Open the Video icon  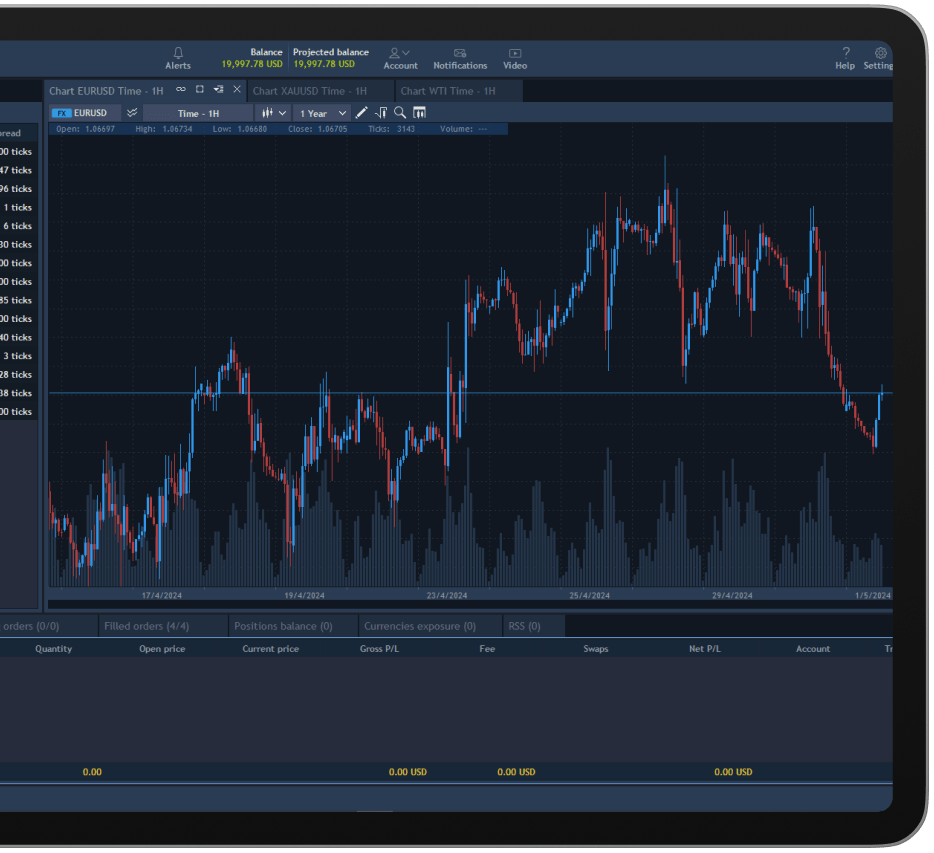point(515,53)
